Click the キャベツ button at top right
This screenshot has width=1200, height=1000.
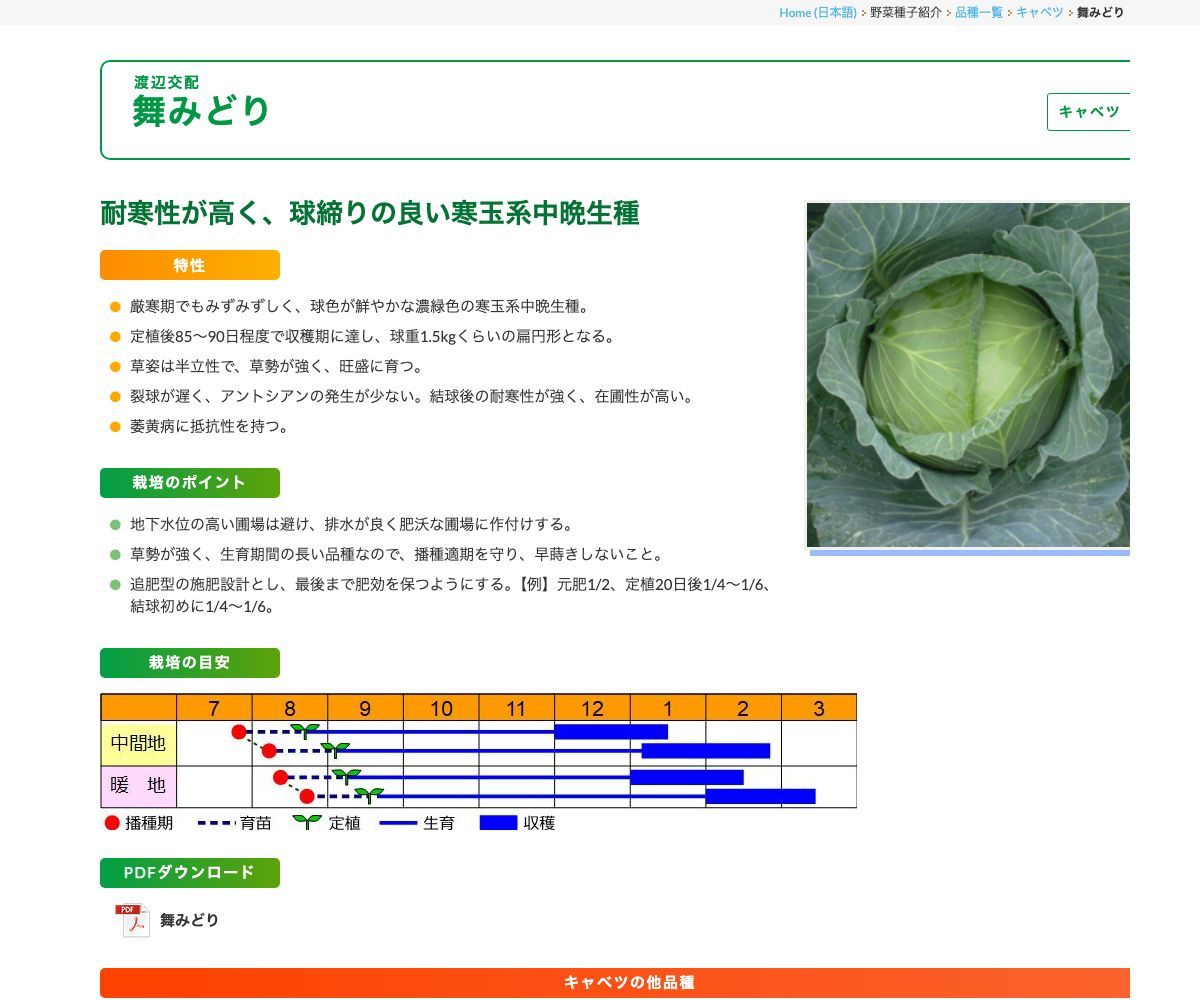click(1088, 112)
